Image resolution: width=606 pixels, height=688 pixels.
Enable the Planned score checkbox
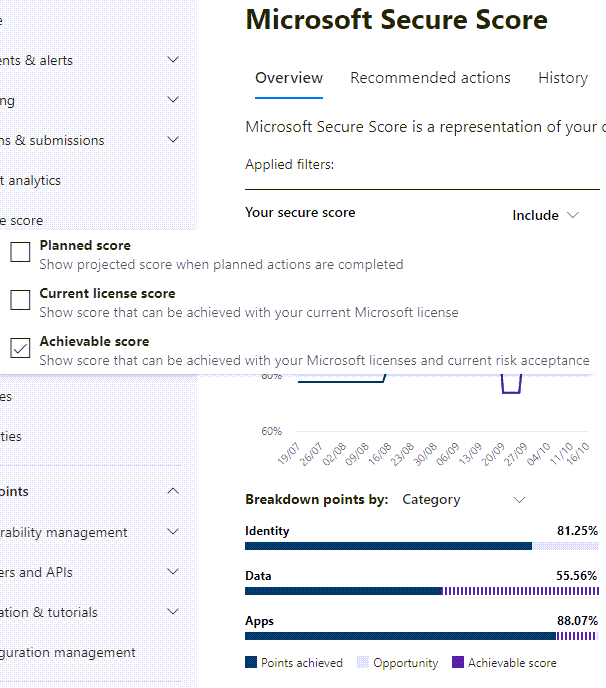click(x=20, y=253)
